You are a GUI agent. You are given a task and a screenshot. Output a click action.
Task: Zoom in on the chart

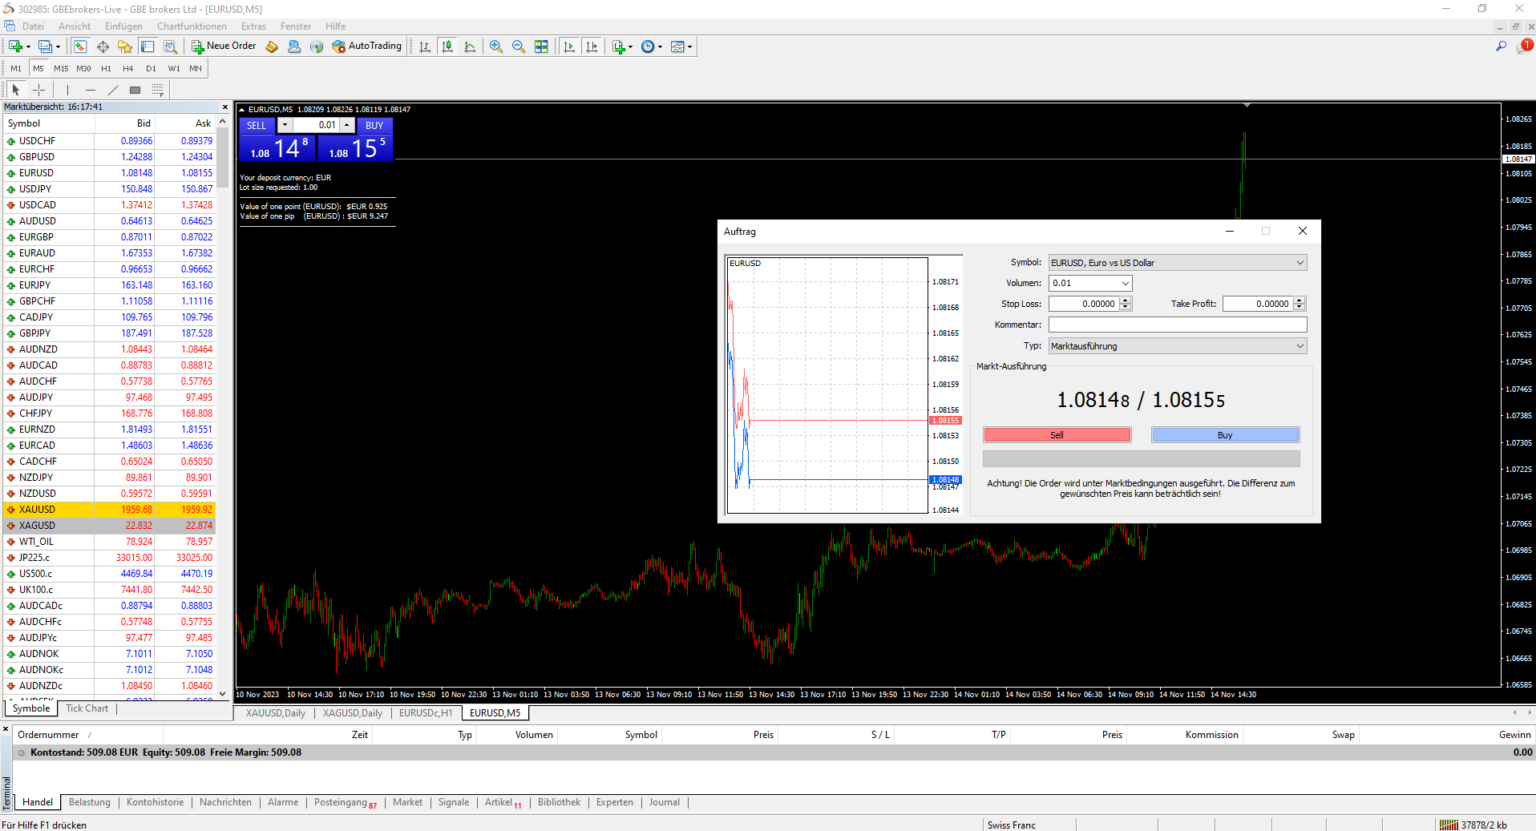click(495, 46)
